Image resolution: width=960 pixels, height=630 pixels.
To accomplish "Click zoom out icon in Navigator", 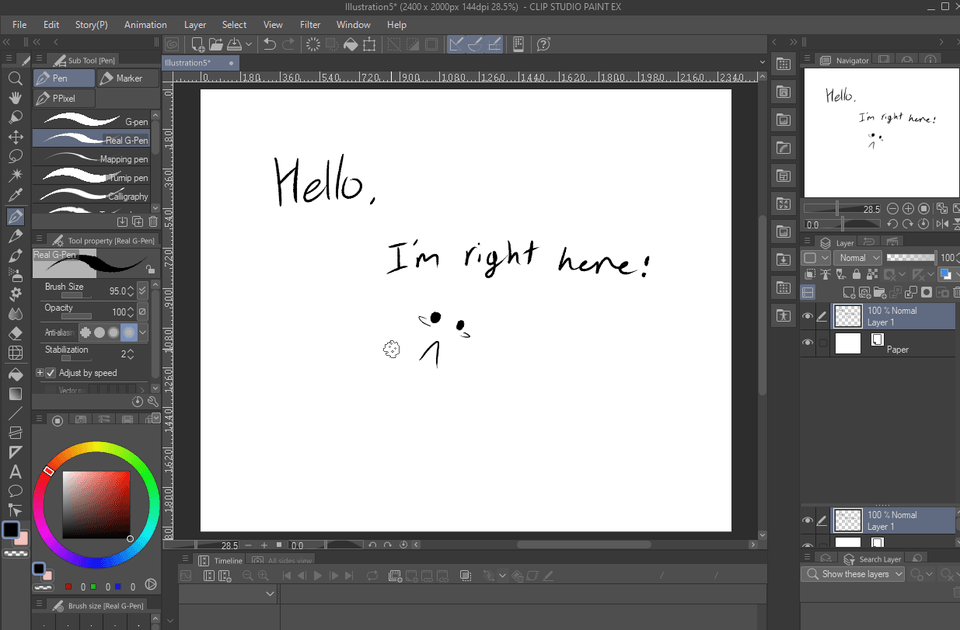I will click(893, 209).
